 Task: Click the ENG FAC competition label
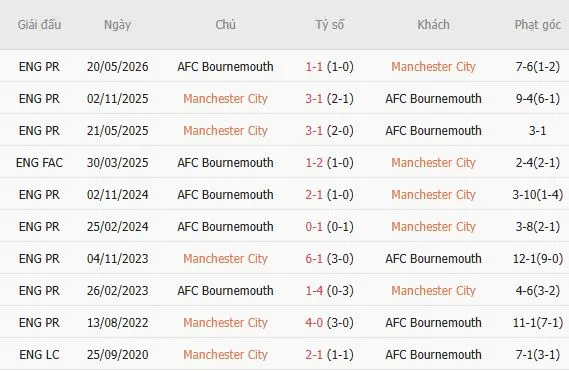(x=39, y=162)
